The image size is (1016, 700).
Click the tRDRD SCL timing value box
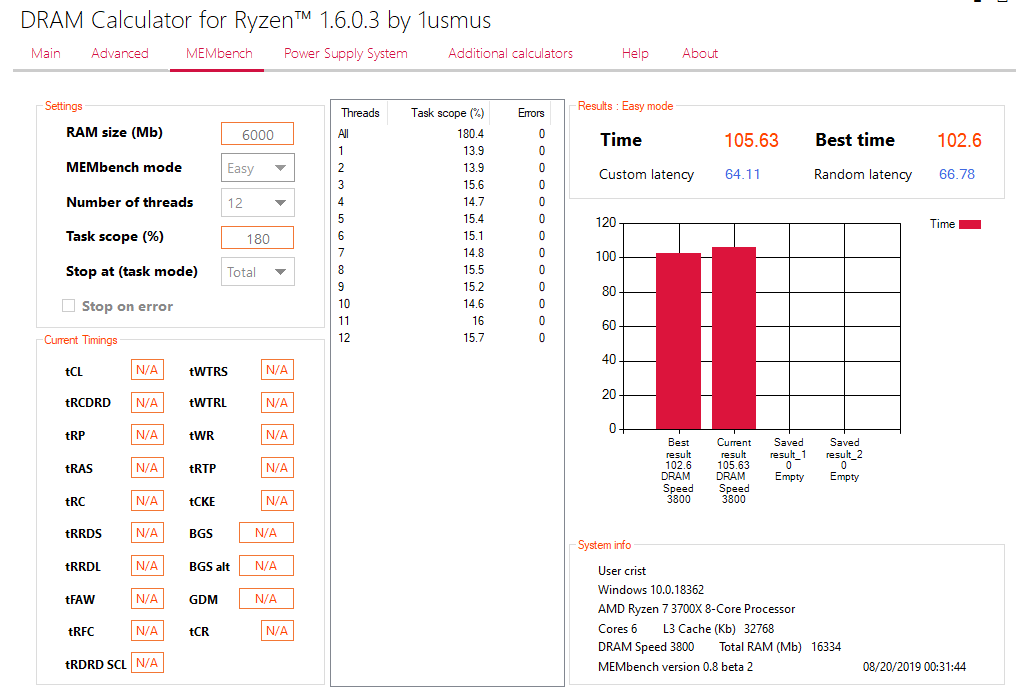pos(147,662)
